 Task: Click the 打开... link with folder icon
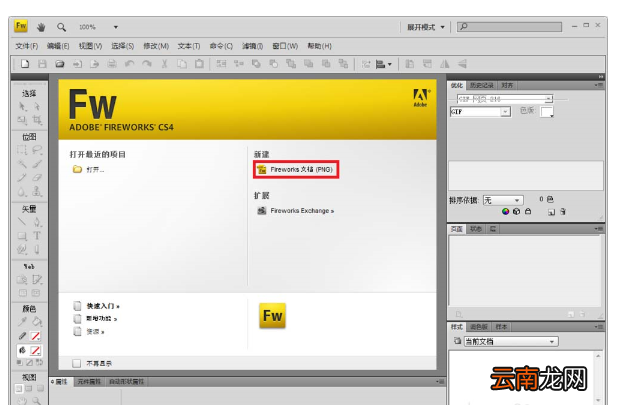(88, 169)
